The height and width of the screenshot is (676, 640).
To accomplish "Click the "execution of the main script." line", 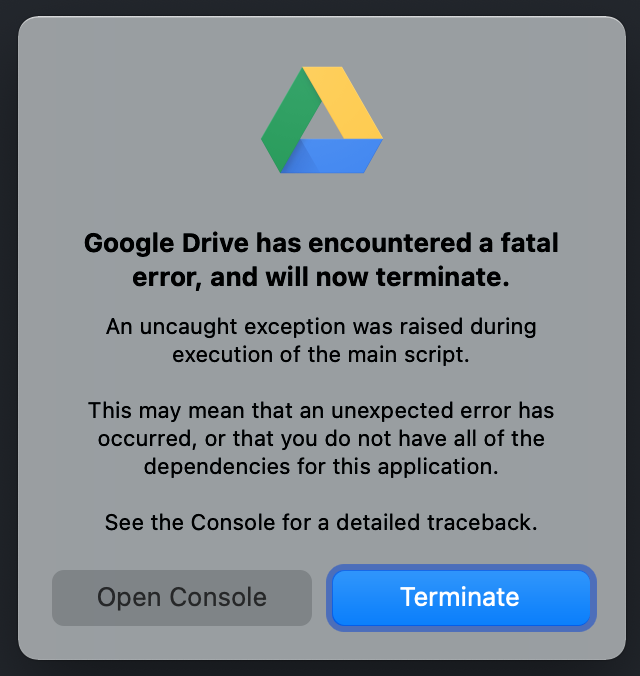I will (321, 355).
